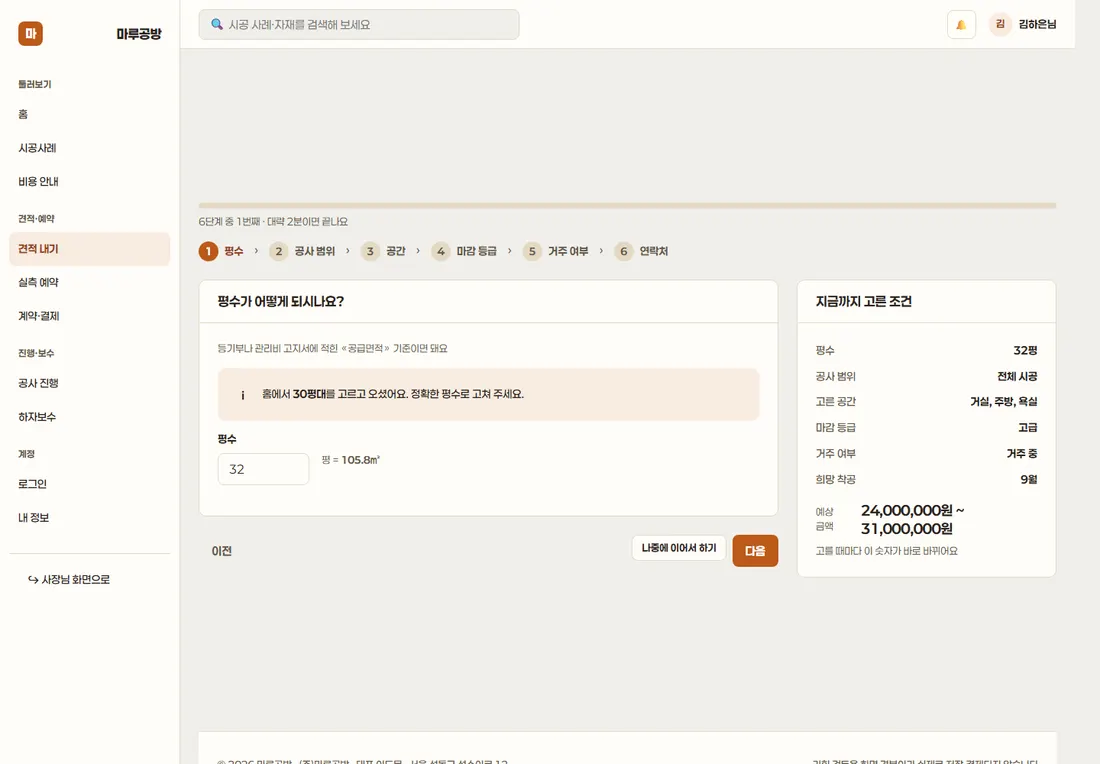
Task: Focus the 시공 사례·자재 search field
Action: pos(358,25)
